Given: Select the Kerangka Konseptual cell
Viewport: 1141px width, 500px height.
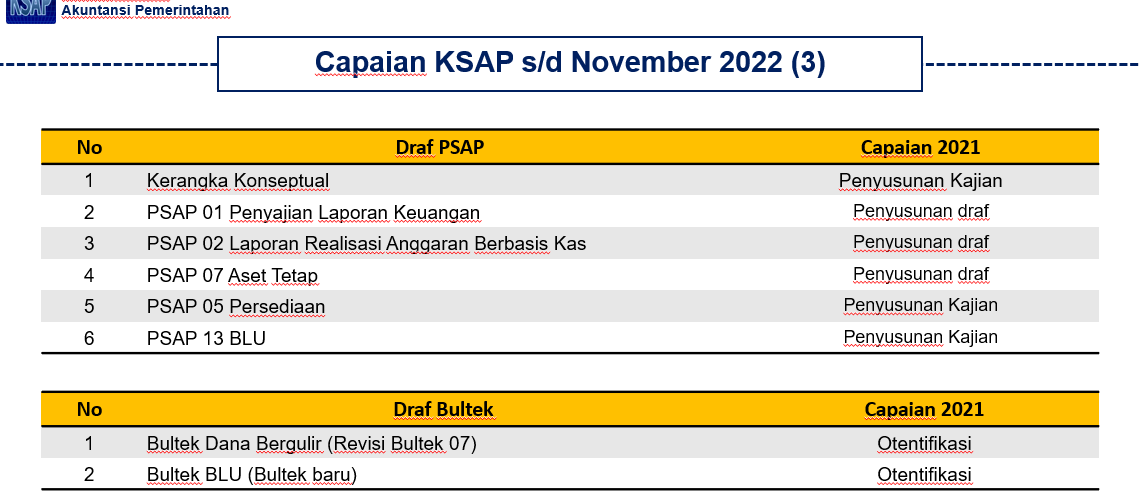Looking at the screenshot, I should click(238, 180).
